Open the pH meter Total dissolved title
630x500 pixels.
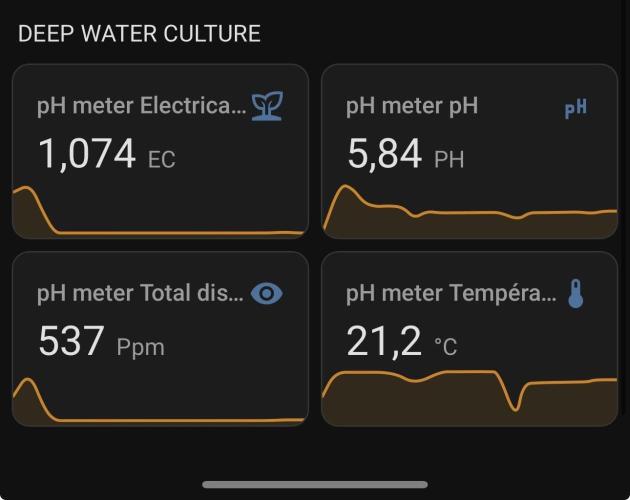(x=140, y=293)
